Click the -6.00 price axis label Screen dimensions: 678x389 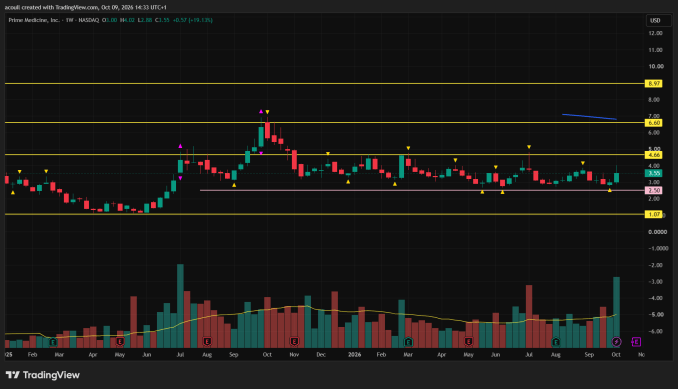pos(656,332)
